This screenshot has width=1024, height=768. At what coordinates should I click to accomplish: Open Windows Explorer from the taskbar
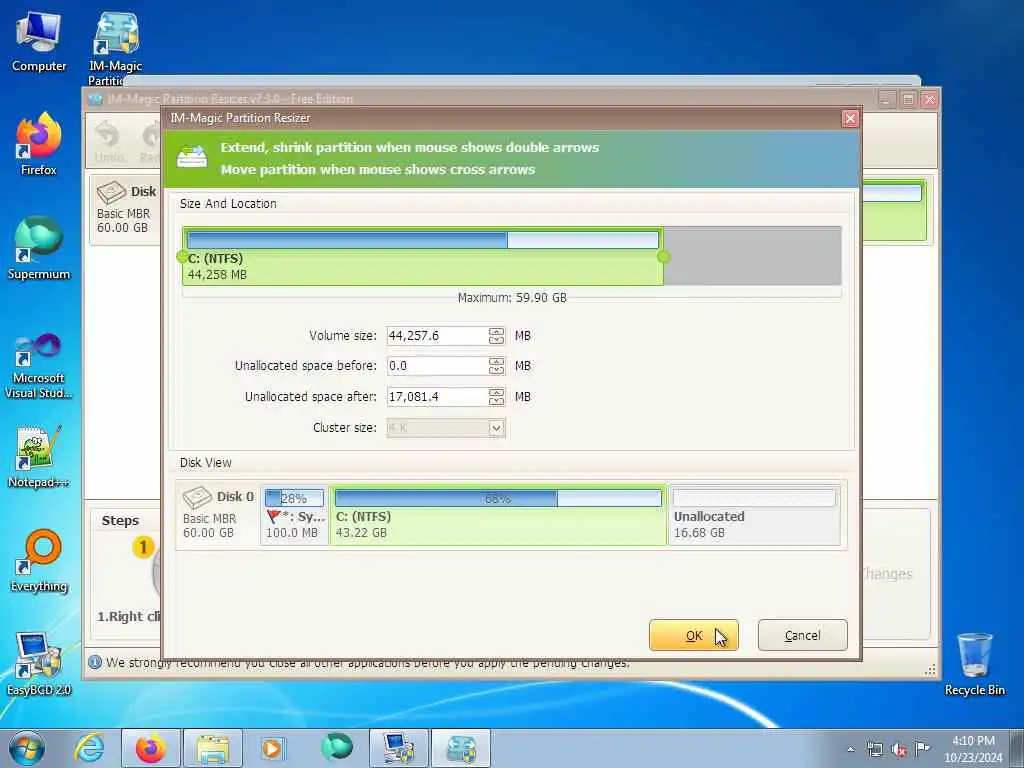tap(213, 748)
